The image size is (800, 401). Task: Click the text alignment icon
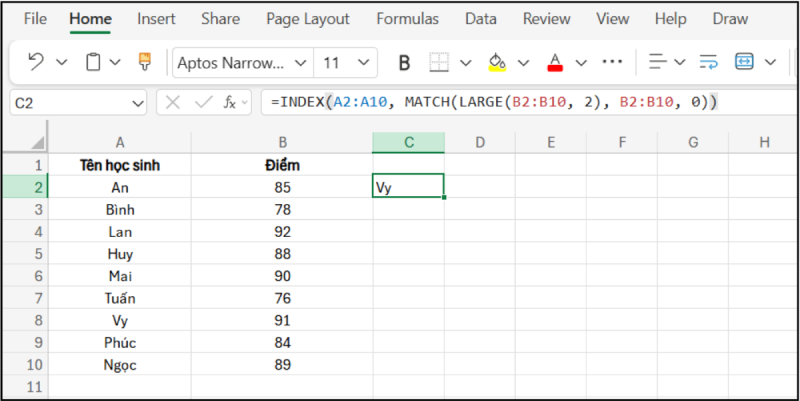pos(657,62)
